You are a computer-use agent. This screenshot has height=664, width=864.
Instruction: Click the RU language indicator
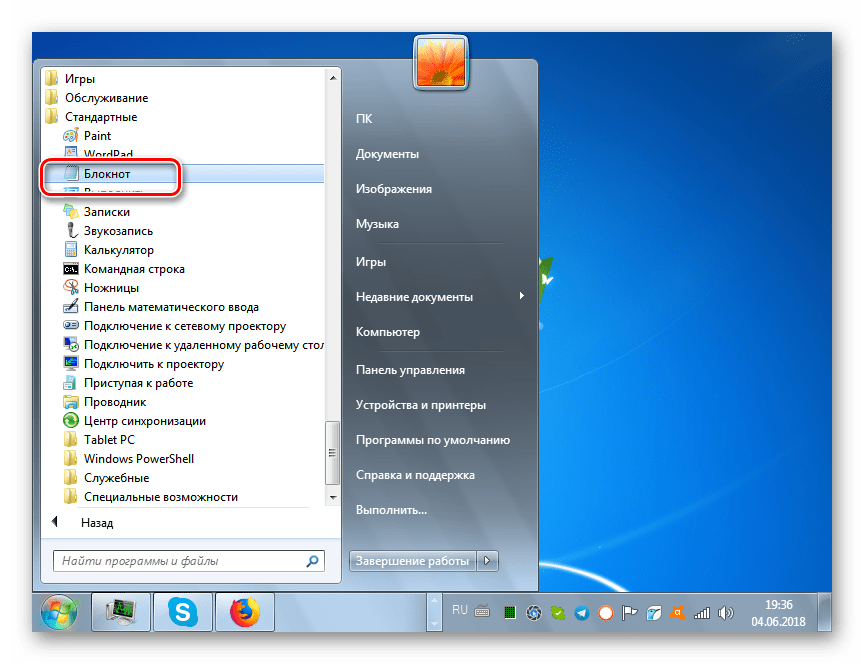click(x=460, y=610)
